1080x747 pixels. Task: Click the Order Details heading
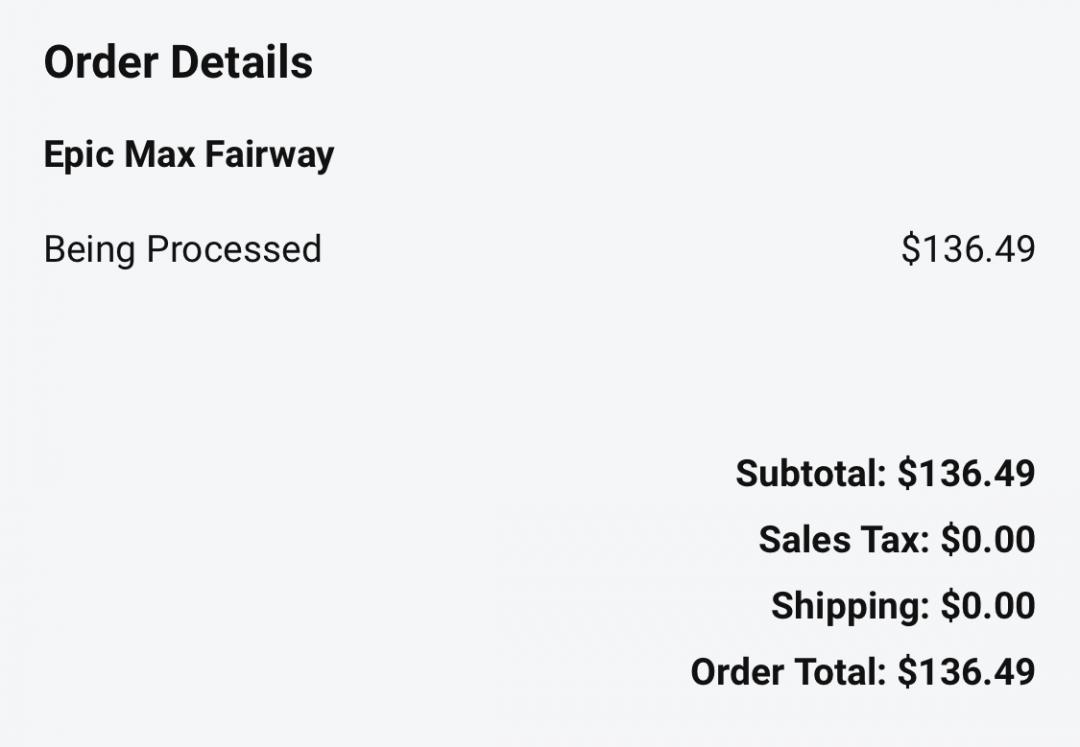click(x=178, y=62)
